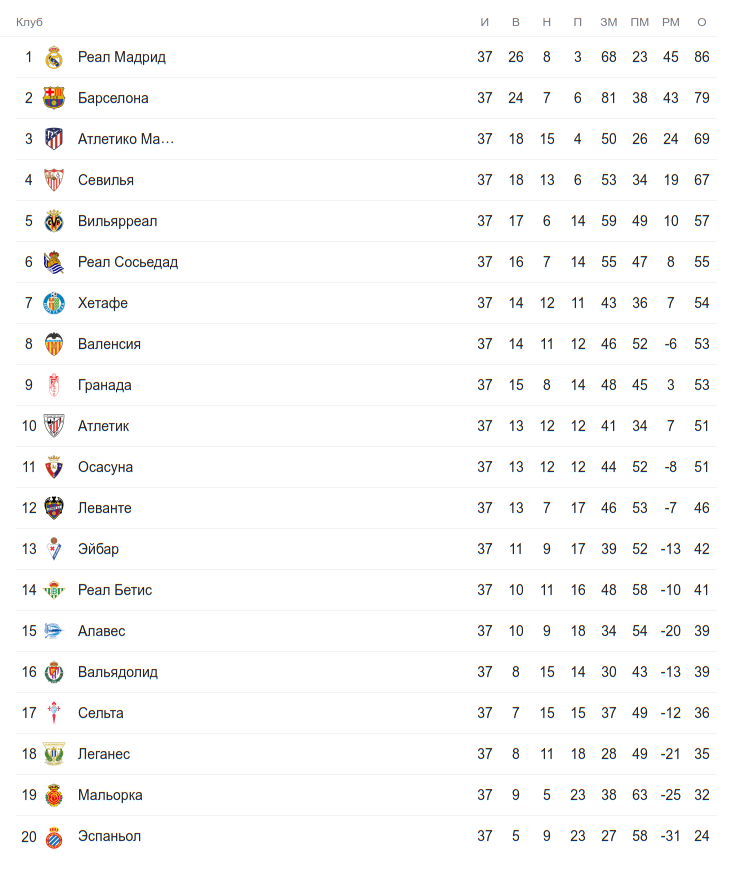Viewport: 752px width, 880px height.
Task: Select the Эйбар club name
Action: 98,549
